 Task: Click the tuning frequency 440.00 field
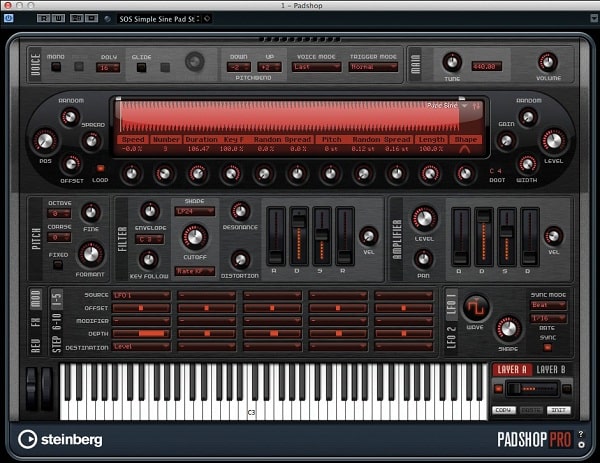tap(486, 66)
